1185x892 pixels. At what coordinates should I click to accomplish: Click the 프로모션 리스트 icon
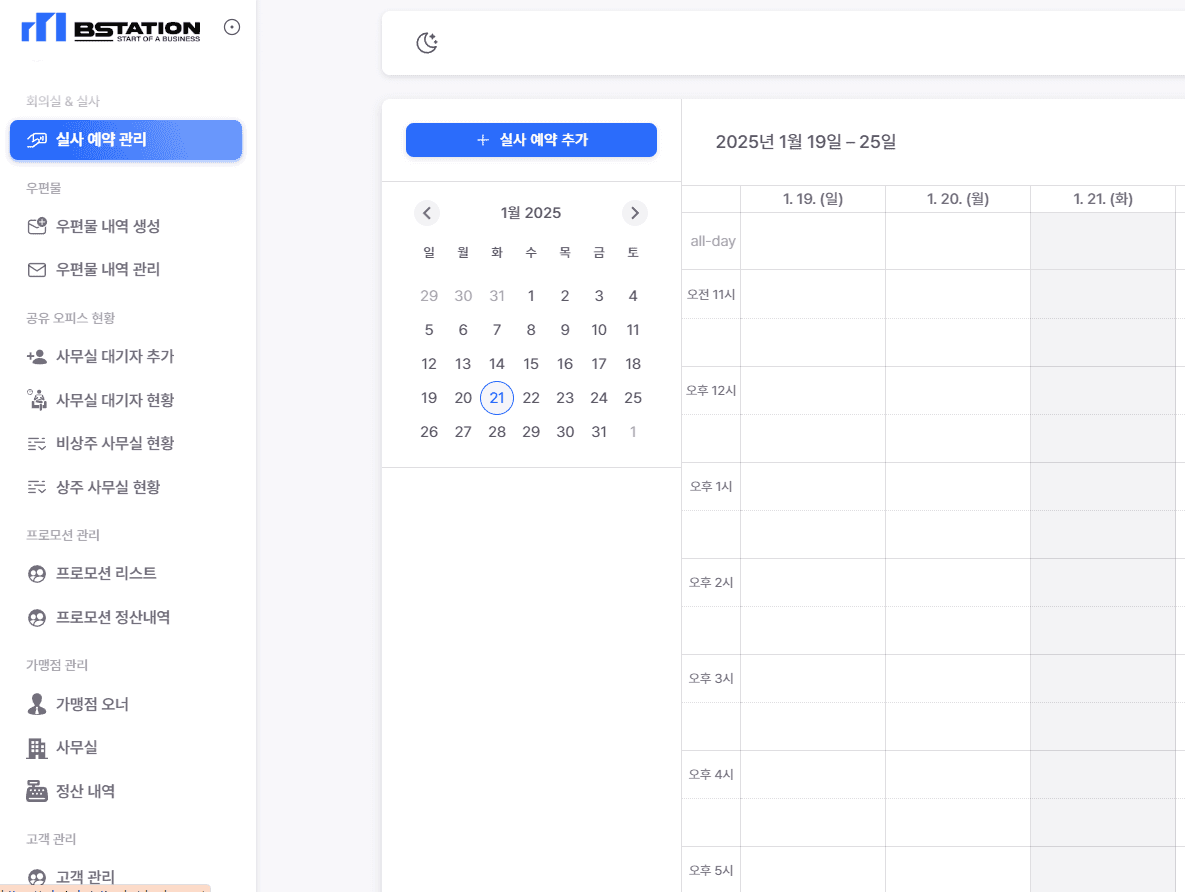coord(37,574)
